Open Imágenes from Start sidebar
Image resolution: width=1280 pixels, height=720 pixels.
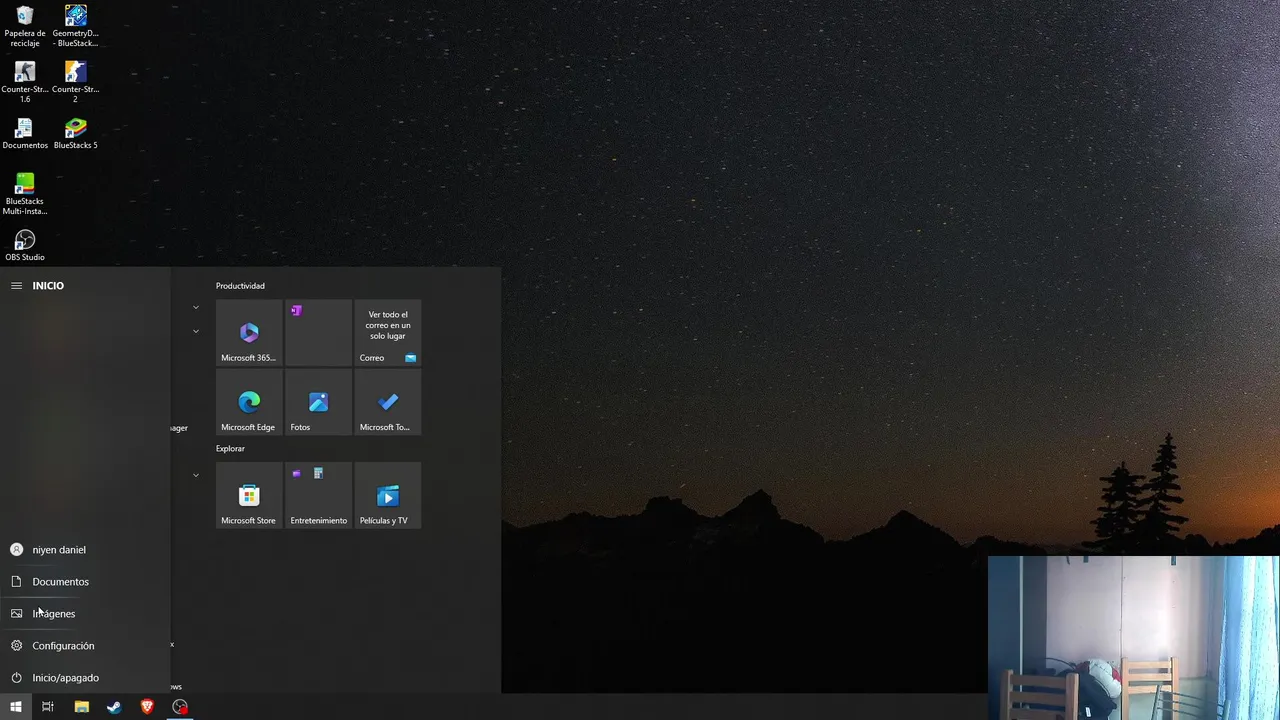tap(85, 614)
